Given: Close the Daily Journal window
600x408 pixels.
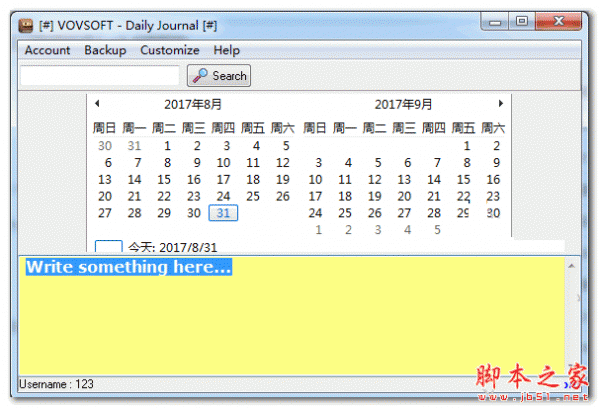Looking at the screenshot, I should 559,21.
